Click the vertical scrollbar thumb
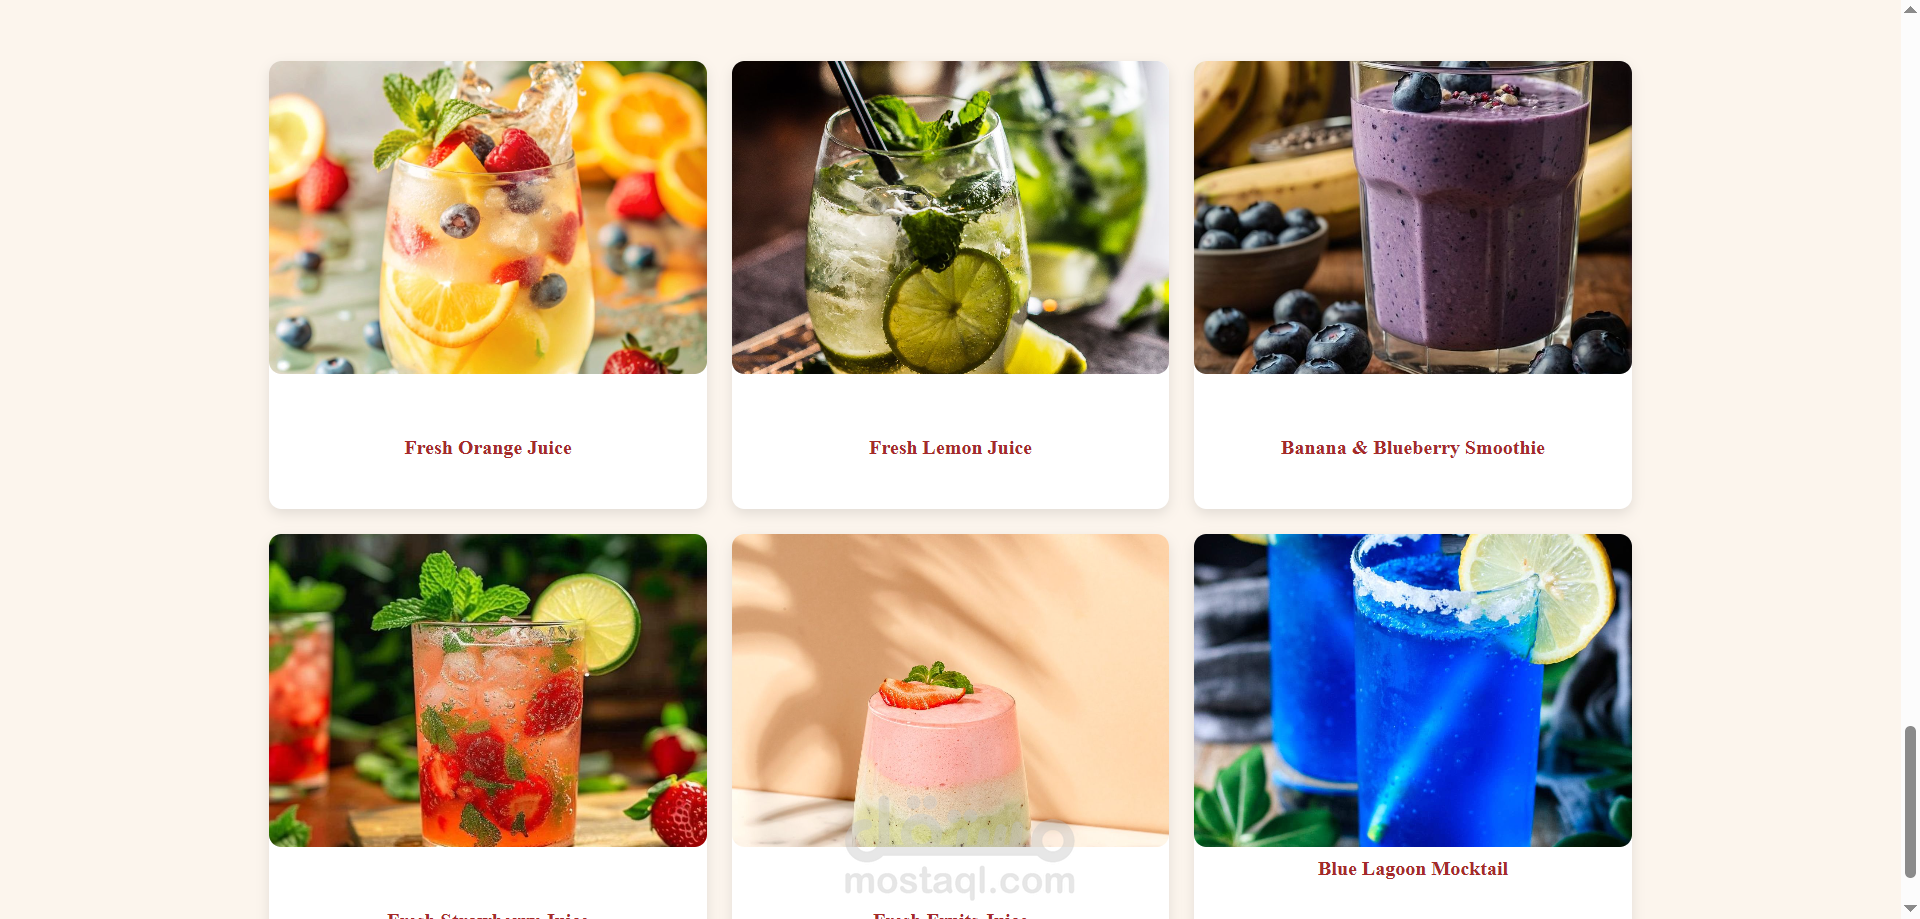The image size is (1920, 919). (1910, 802)
